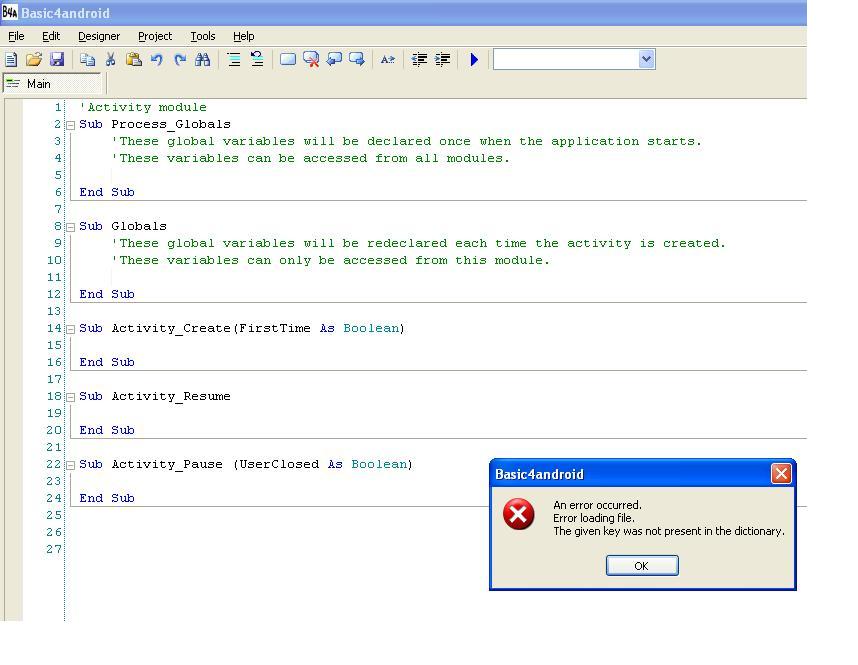This screenshot has height=665, width=858.
Task: Click the uncomment block icon
Action: [x=257, y=59]
